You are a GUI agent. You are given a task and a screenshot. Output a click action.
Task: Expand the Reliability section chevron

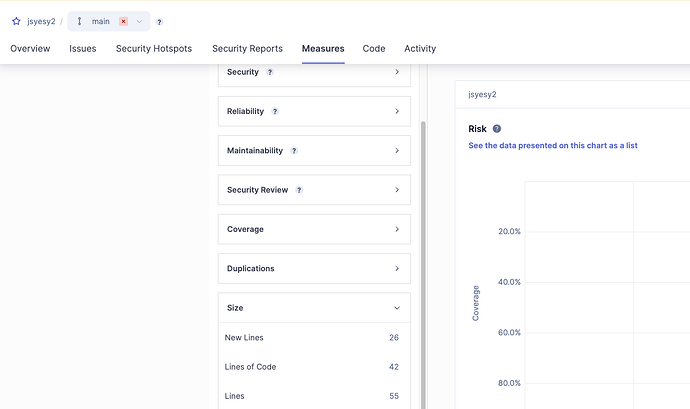397,111
